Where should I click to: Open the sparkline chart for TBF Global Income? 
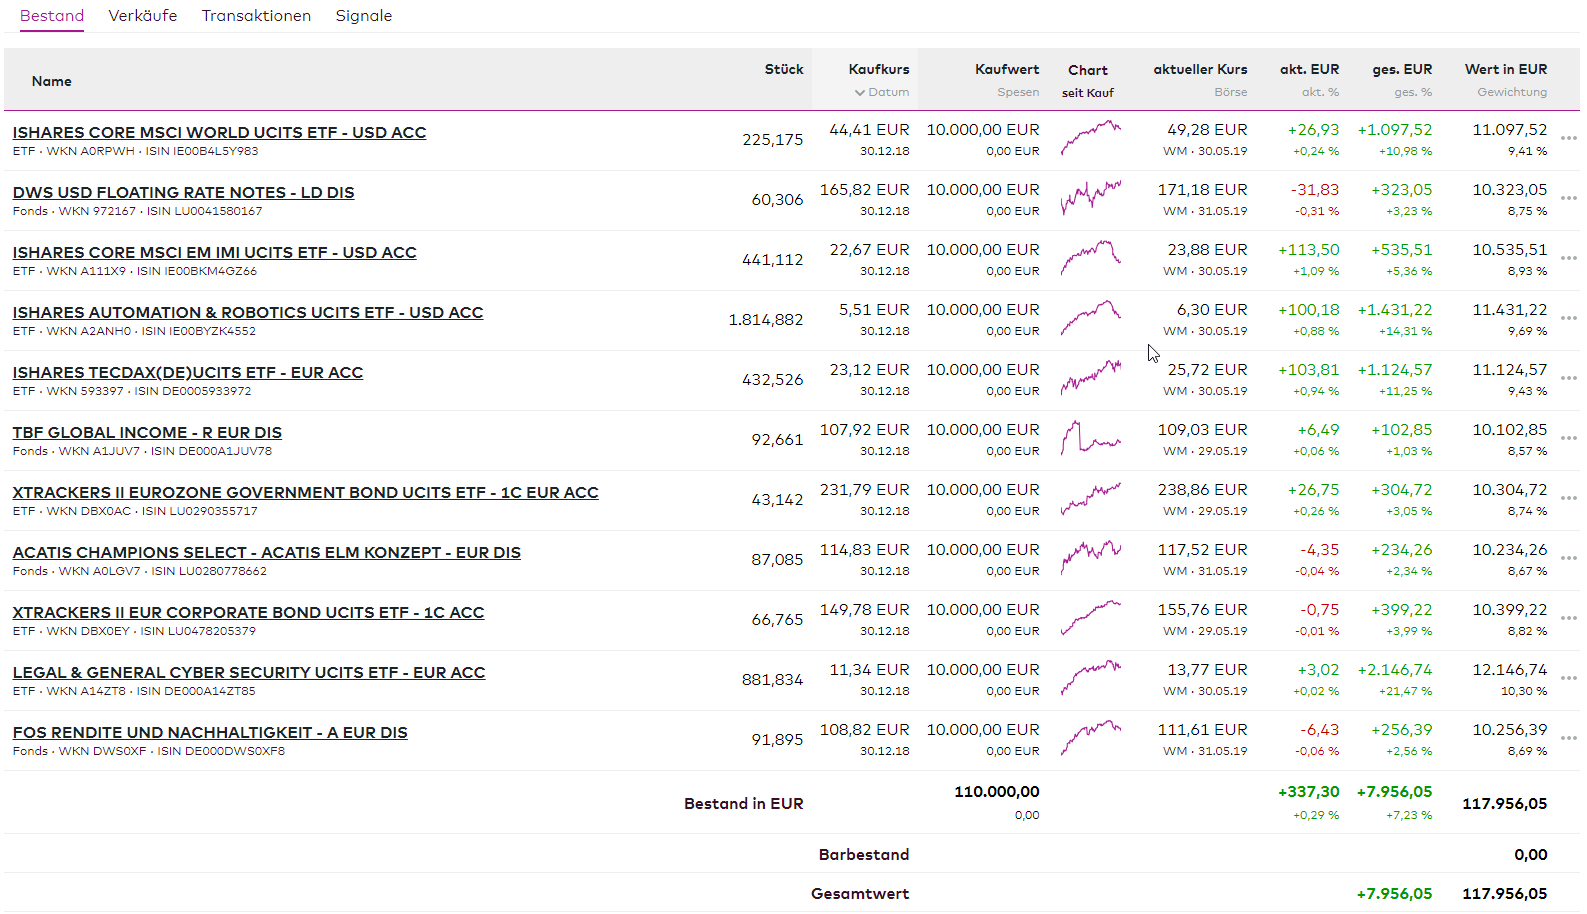[1090, 438]
